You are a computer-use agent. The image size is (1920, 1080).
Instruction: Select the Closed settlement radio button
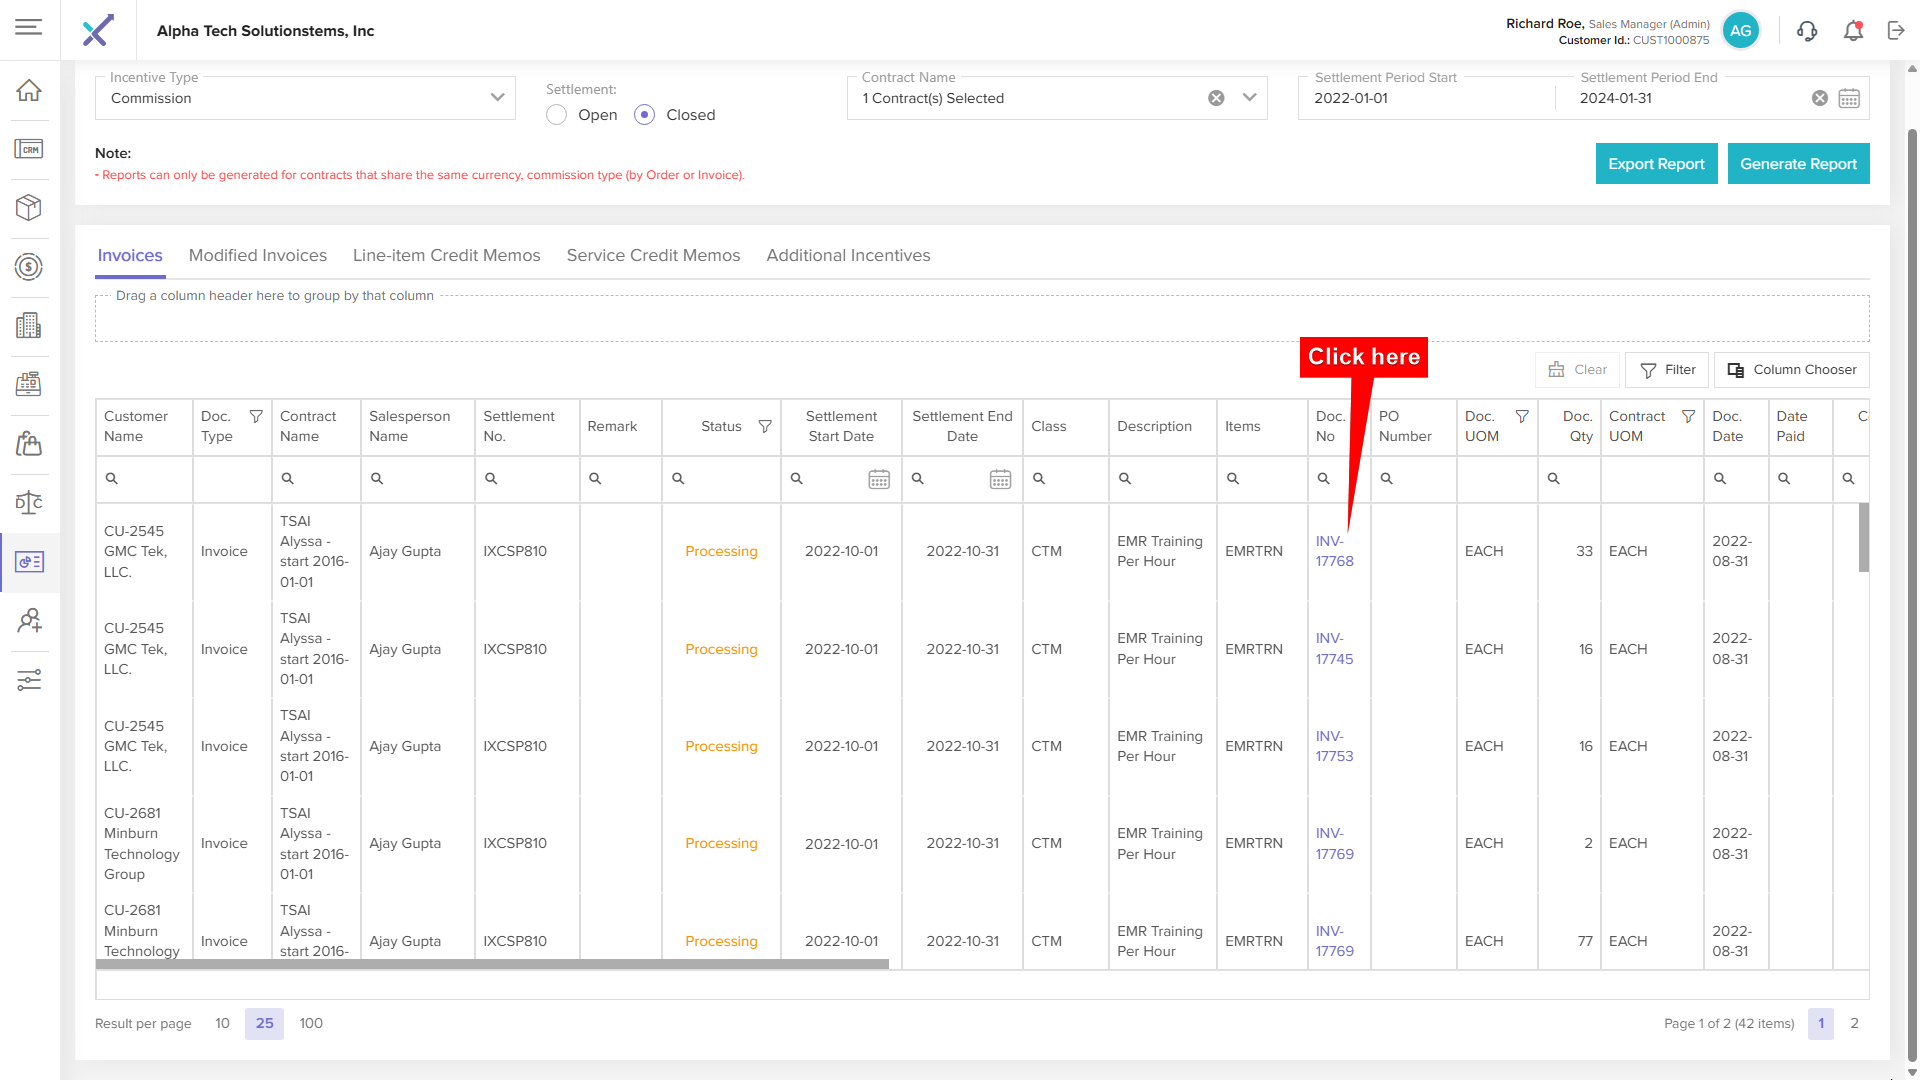645,115
